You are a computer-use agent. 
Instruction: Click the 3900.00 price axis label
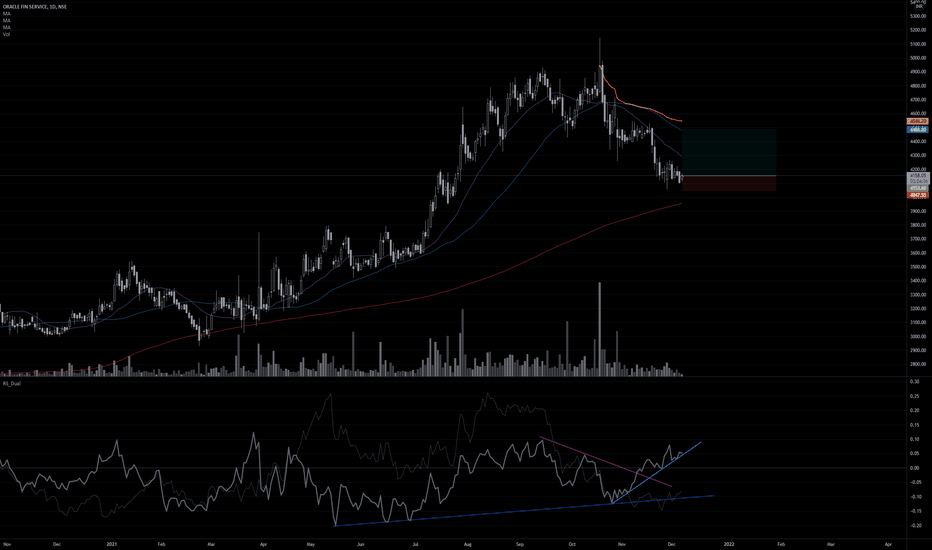point(918,211)
